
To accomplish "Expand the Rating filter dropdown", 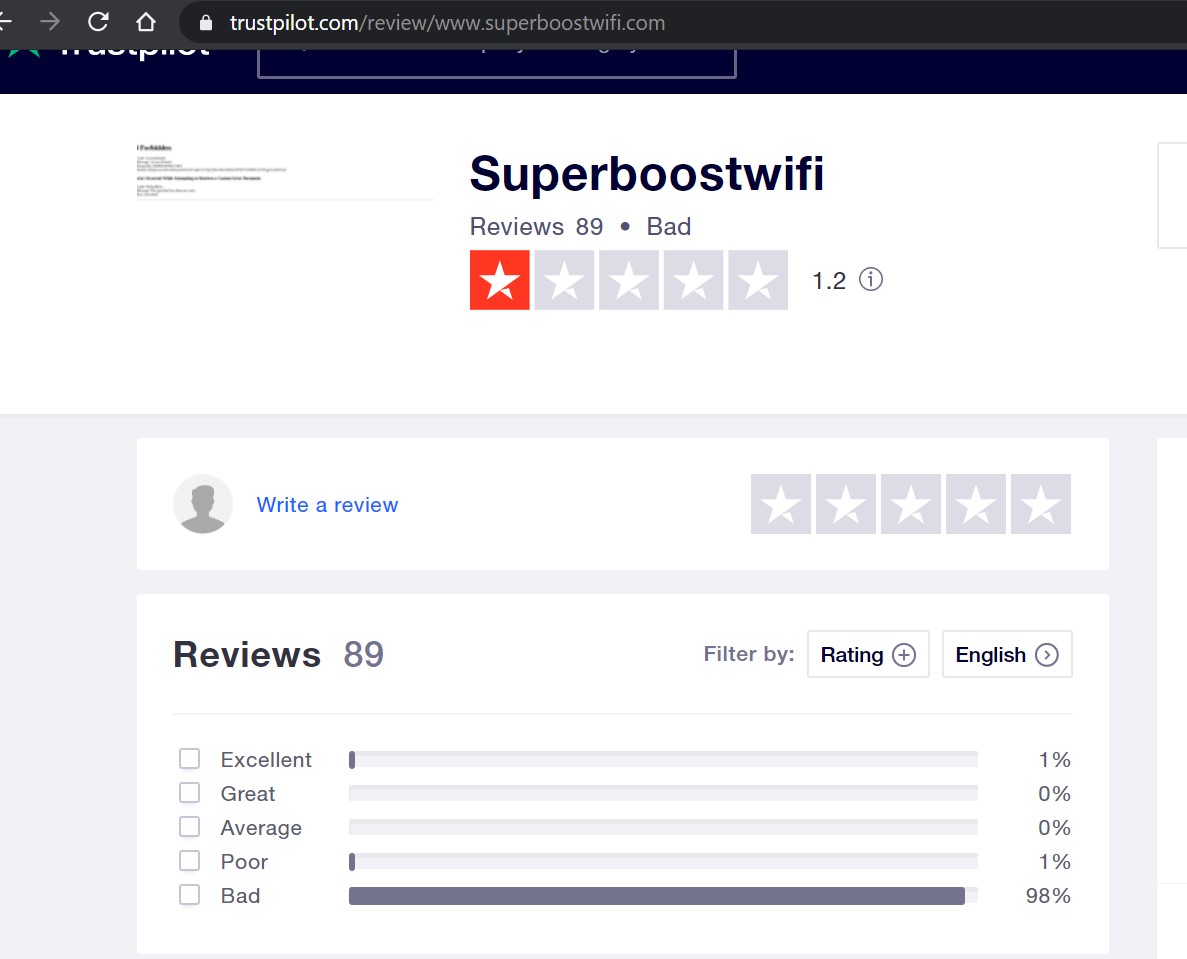I will coord(868,654).
